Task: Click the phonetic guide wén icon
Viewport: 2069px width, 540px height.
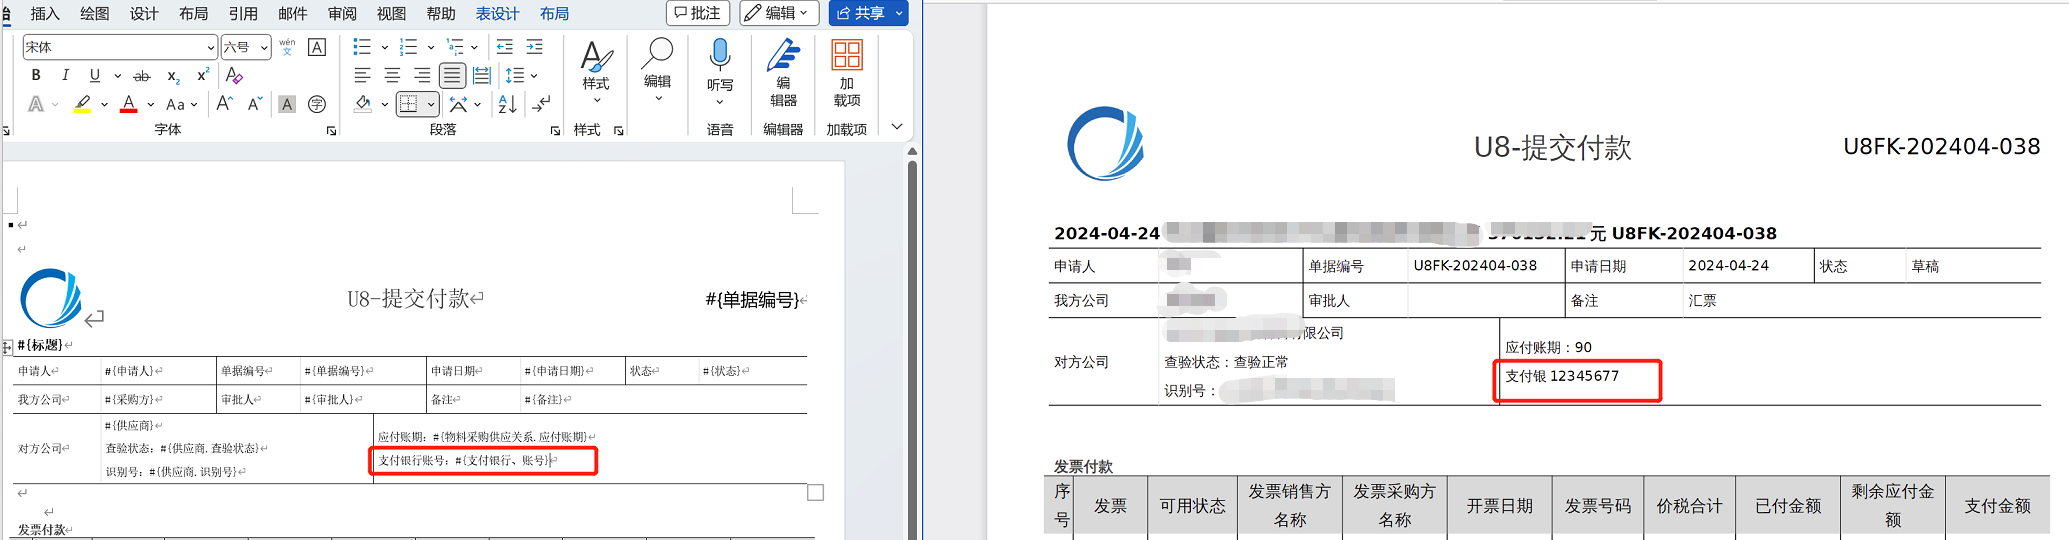Action: 287,46
